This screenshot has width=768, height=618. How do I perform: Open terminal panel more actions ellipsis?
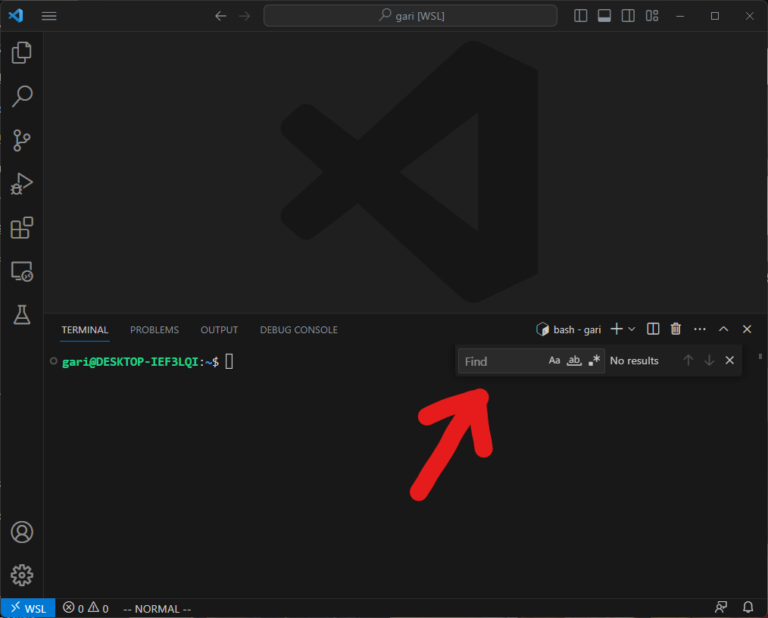(700, 329)
